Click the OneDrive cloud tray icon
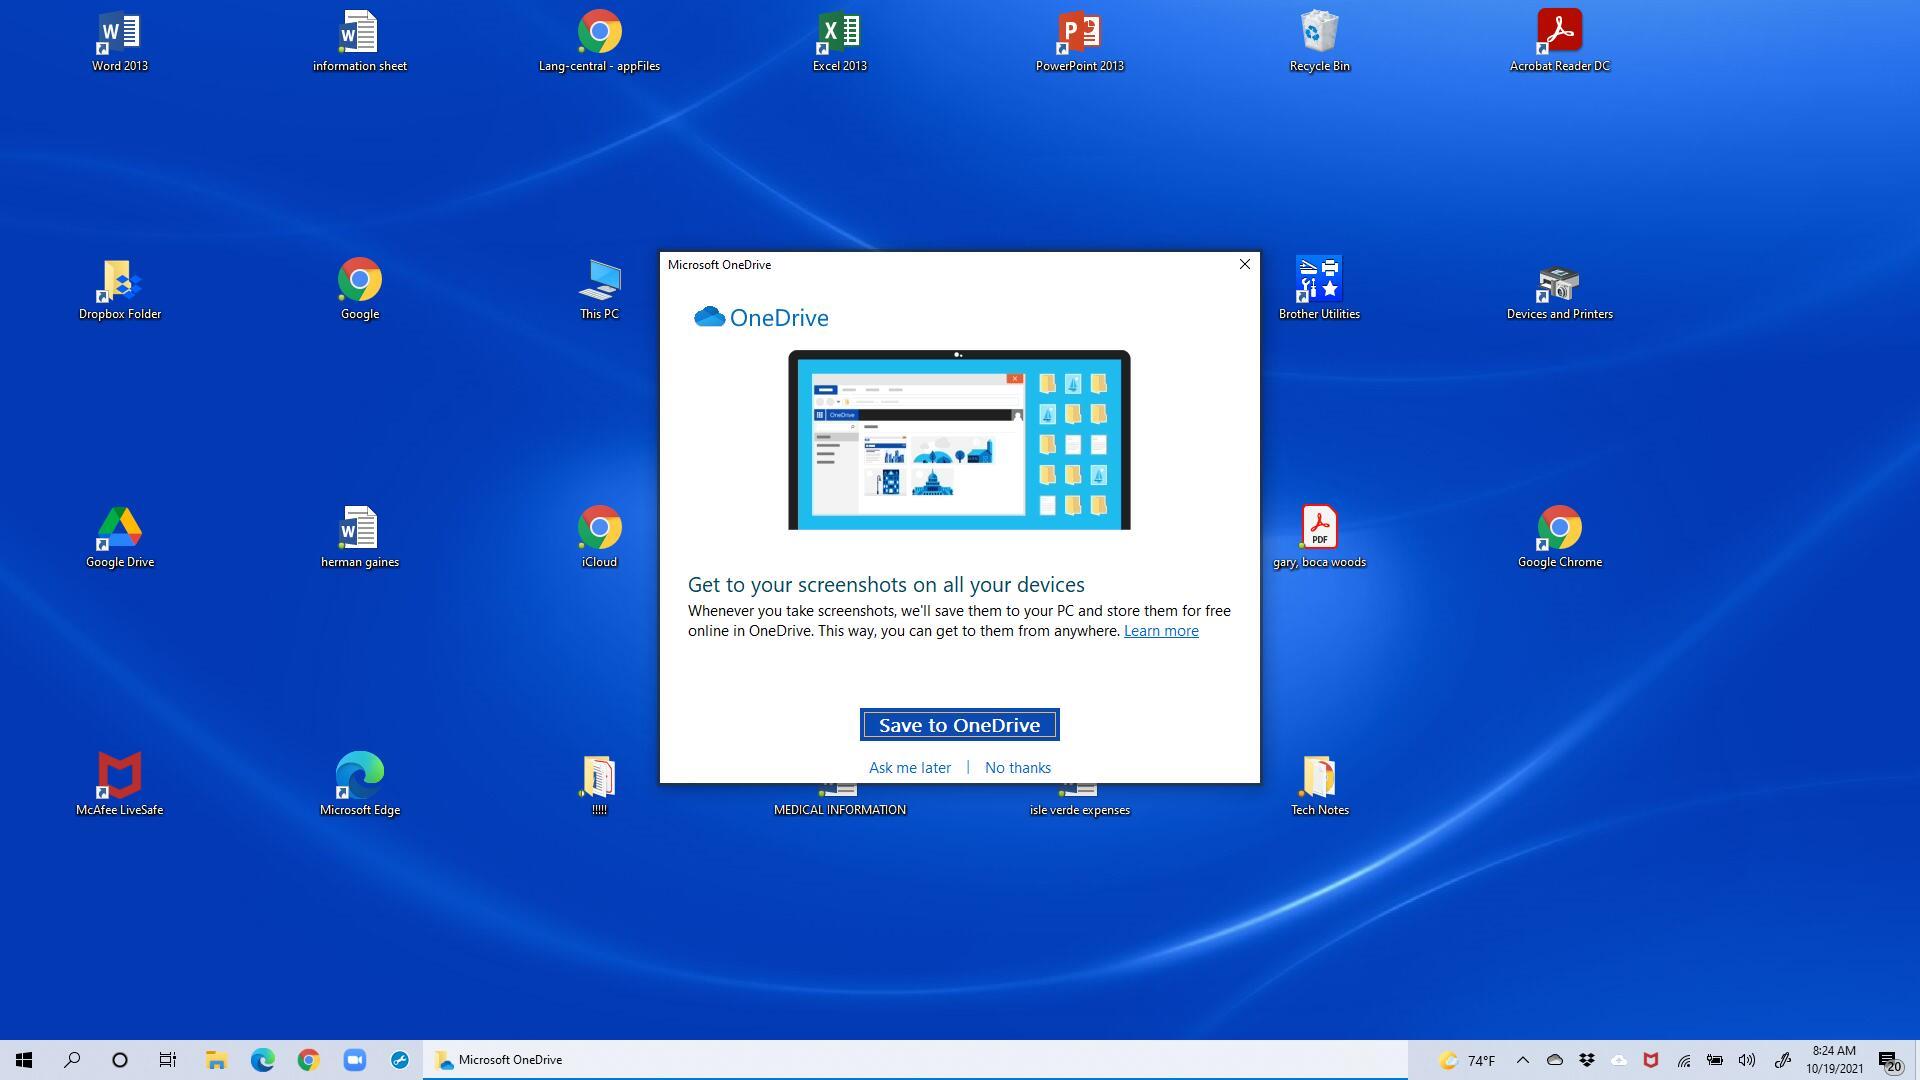 coord(1554,1060)
